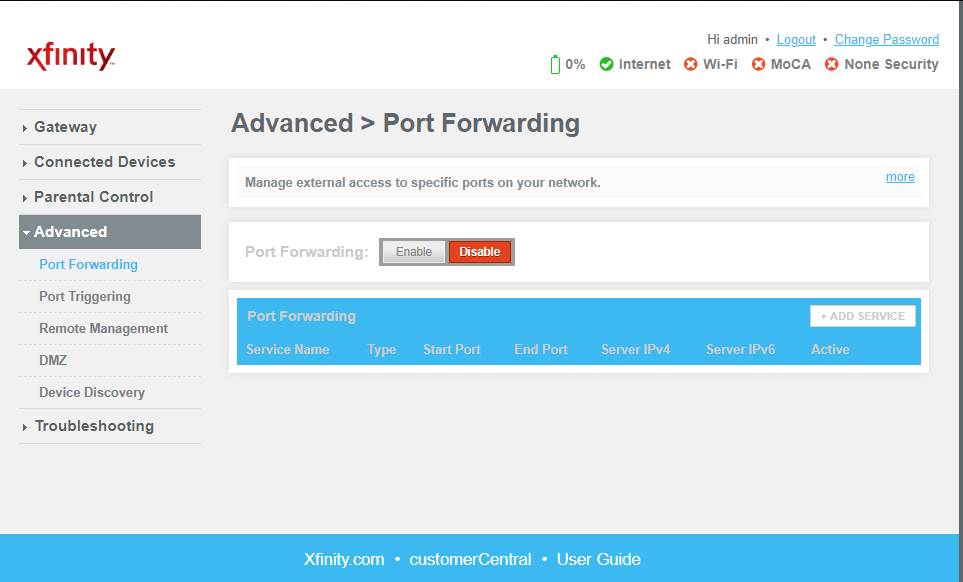
Task: Expand the Parental Control menu arrow
Action: 25,198
